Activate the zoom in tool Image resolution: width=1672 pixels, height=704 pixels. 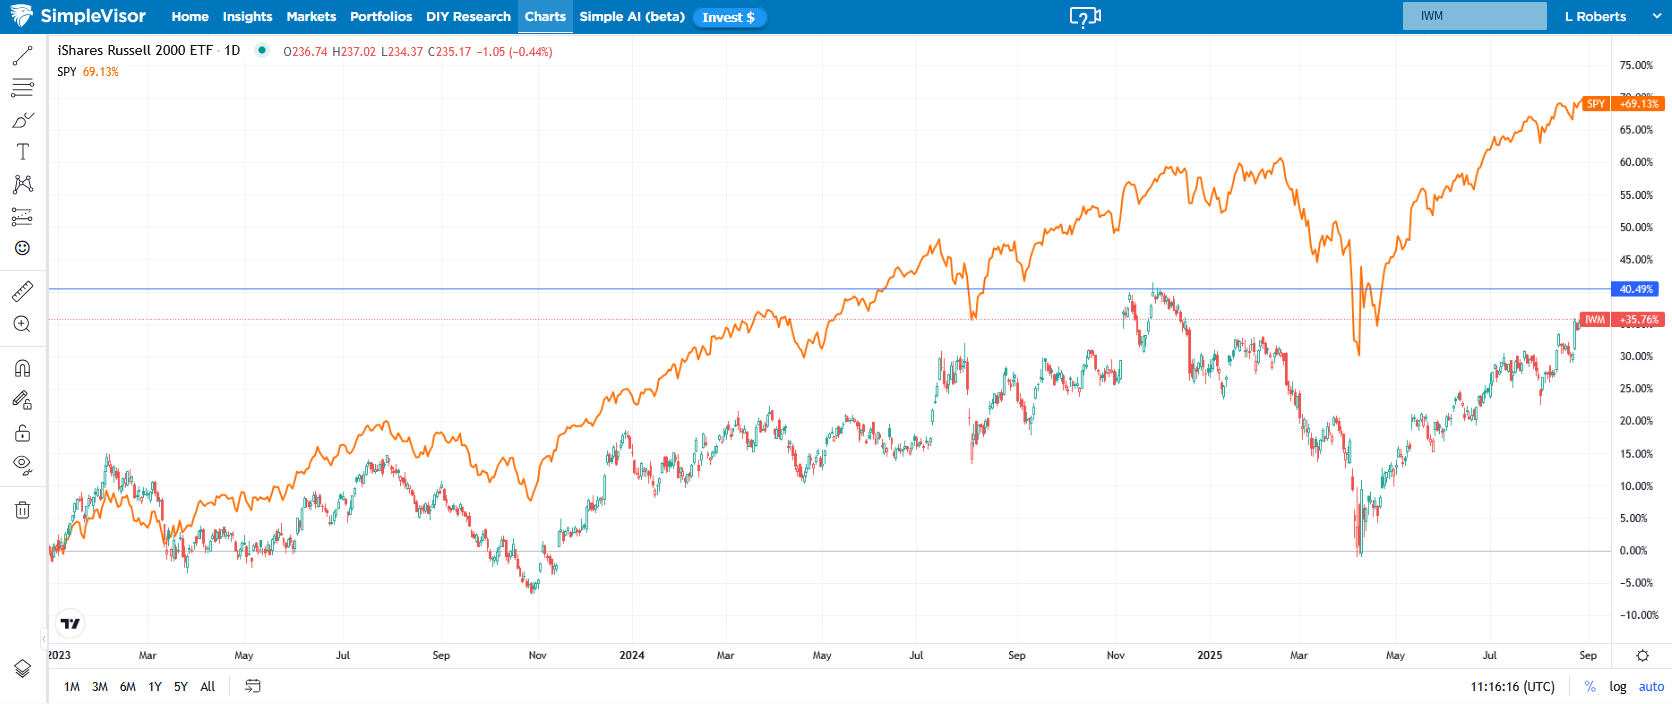point(22,324)
